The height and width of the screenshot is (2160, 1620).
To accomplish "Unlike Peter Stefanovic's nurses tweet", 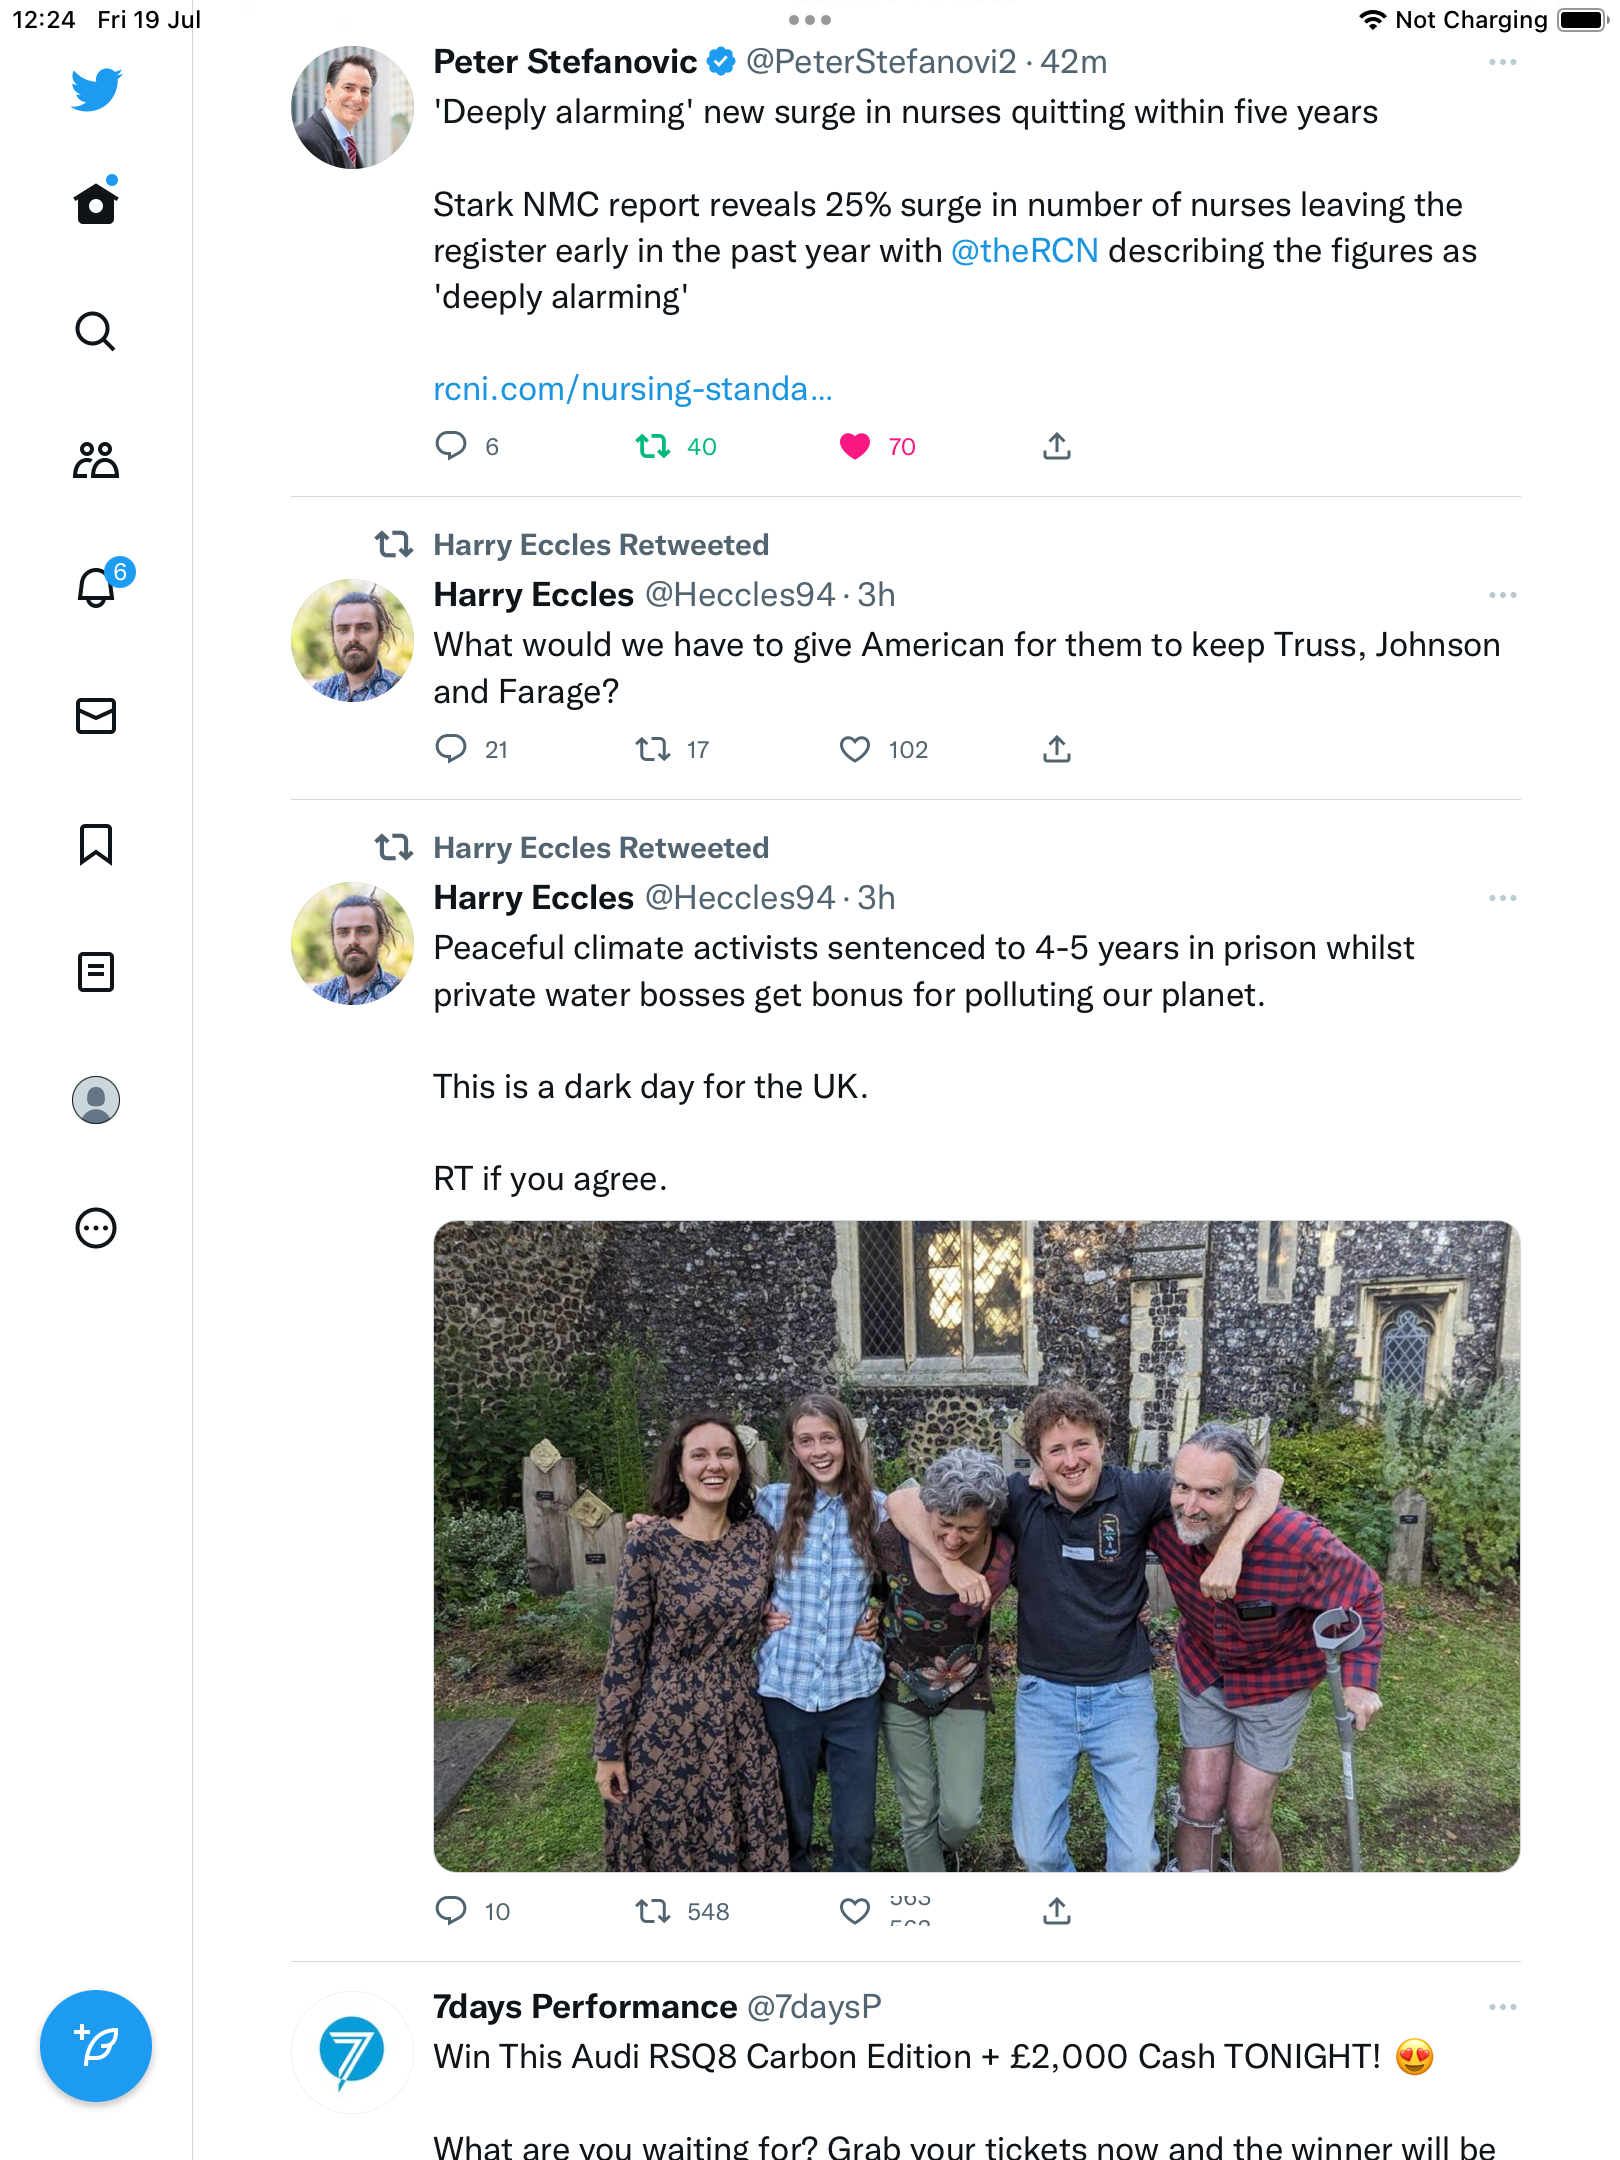I will (855, 446).
